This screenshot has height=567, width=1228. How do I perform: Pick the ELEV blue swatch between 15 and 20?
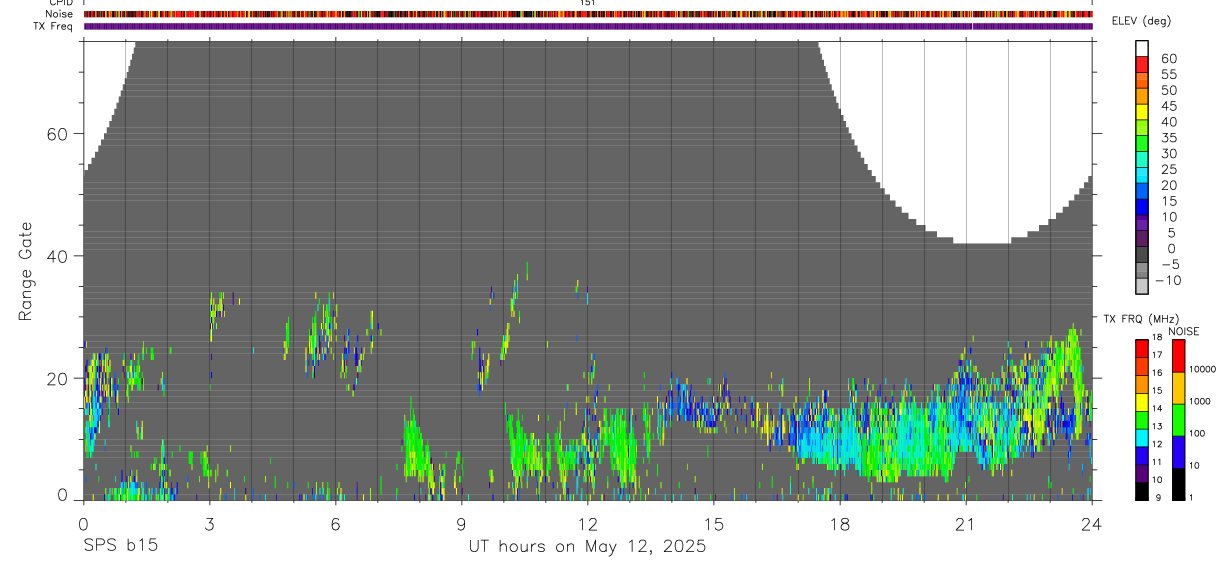(x=1142, y=193)
